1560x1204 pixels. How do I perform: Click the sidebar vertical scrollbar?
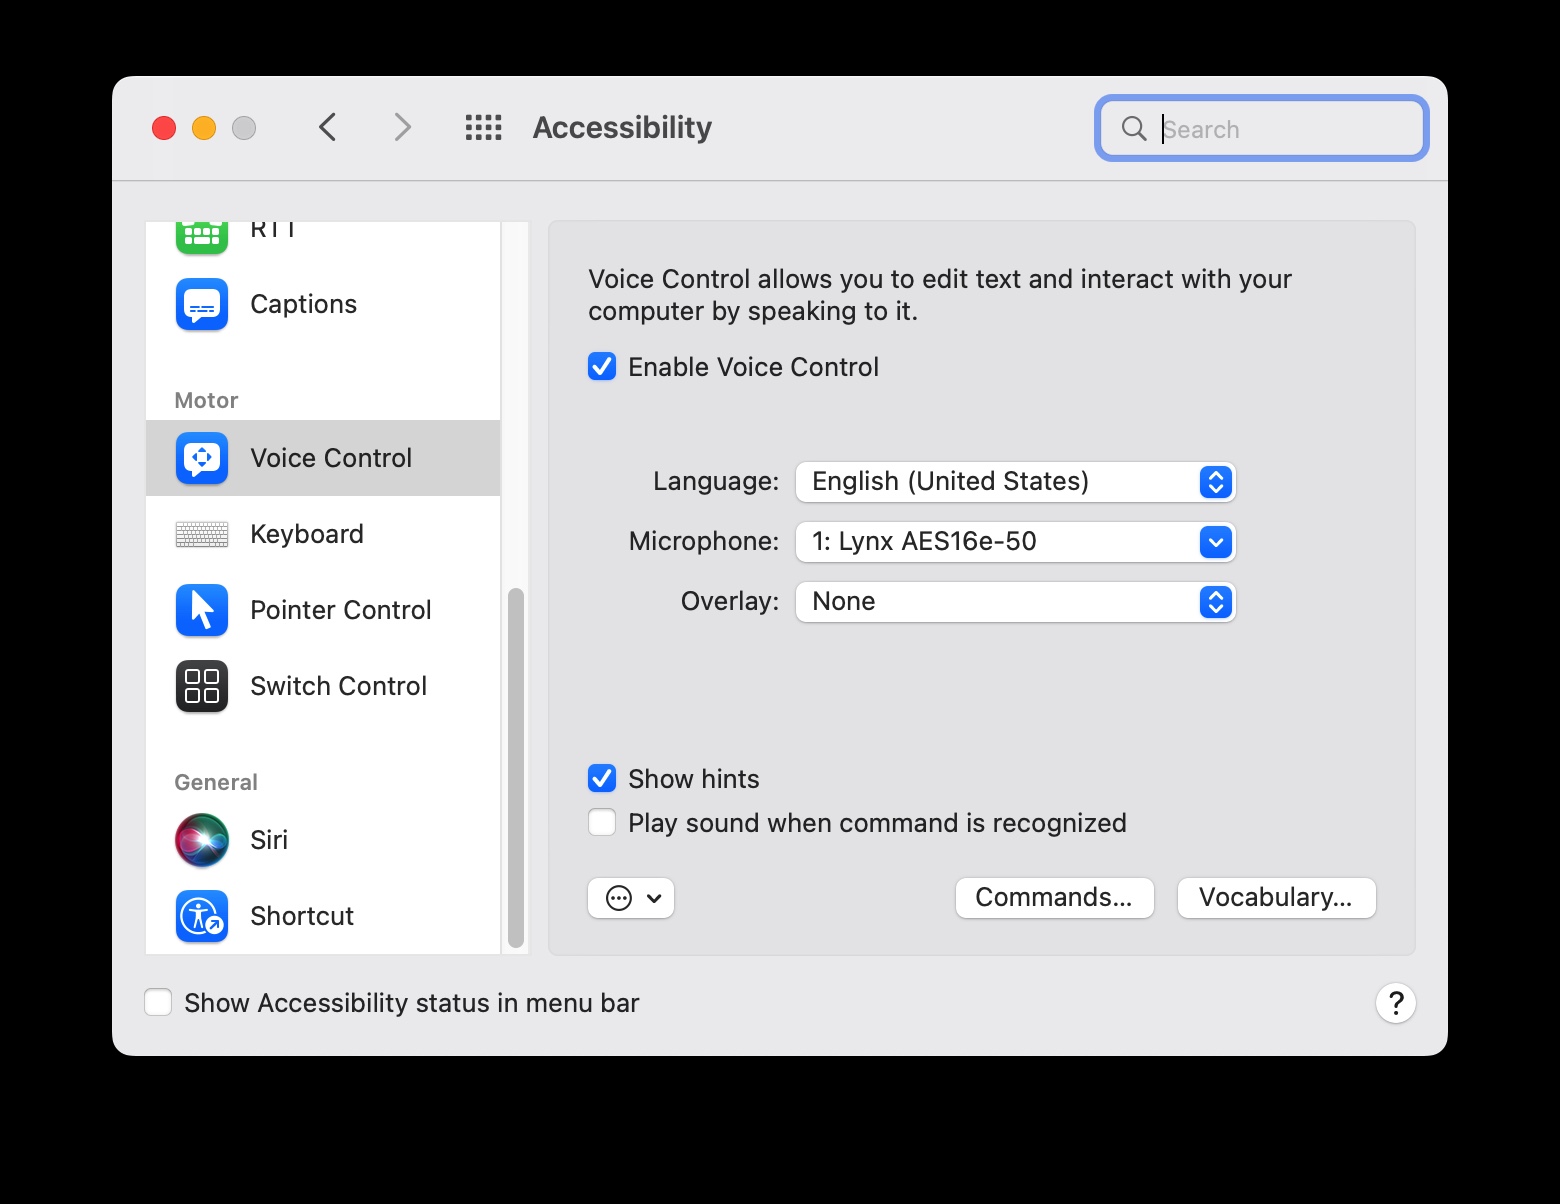coord(516,767)
